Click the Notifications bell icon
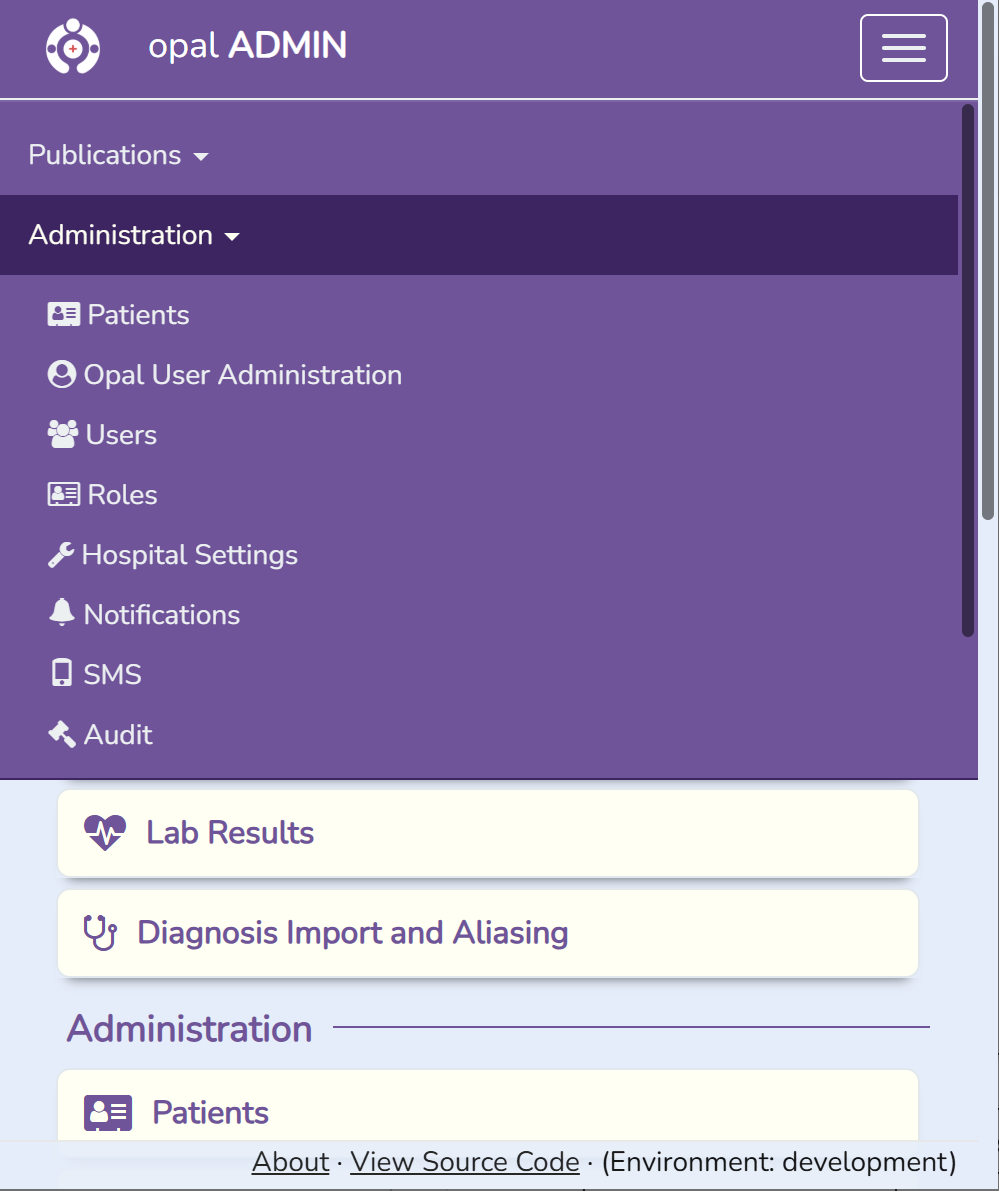The image size is (999, 1191). coord(62,613)
